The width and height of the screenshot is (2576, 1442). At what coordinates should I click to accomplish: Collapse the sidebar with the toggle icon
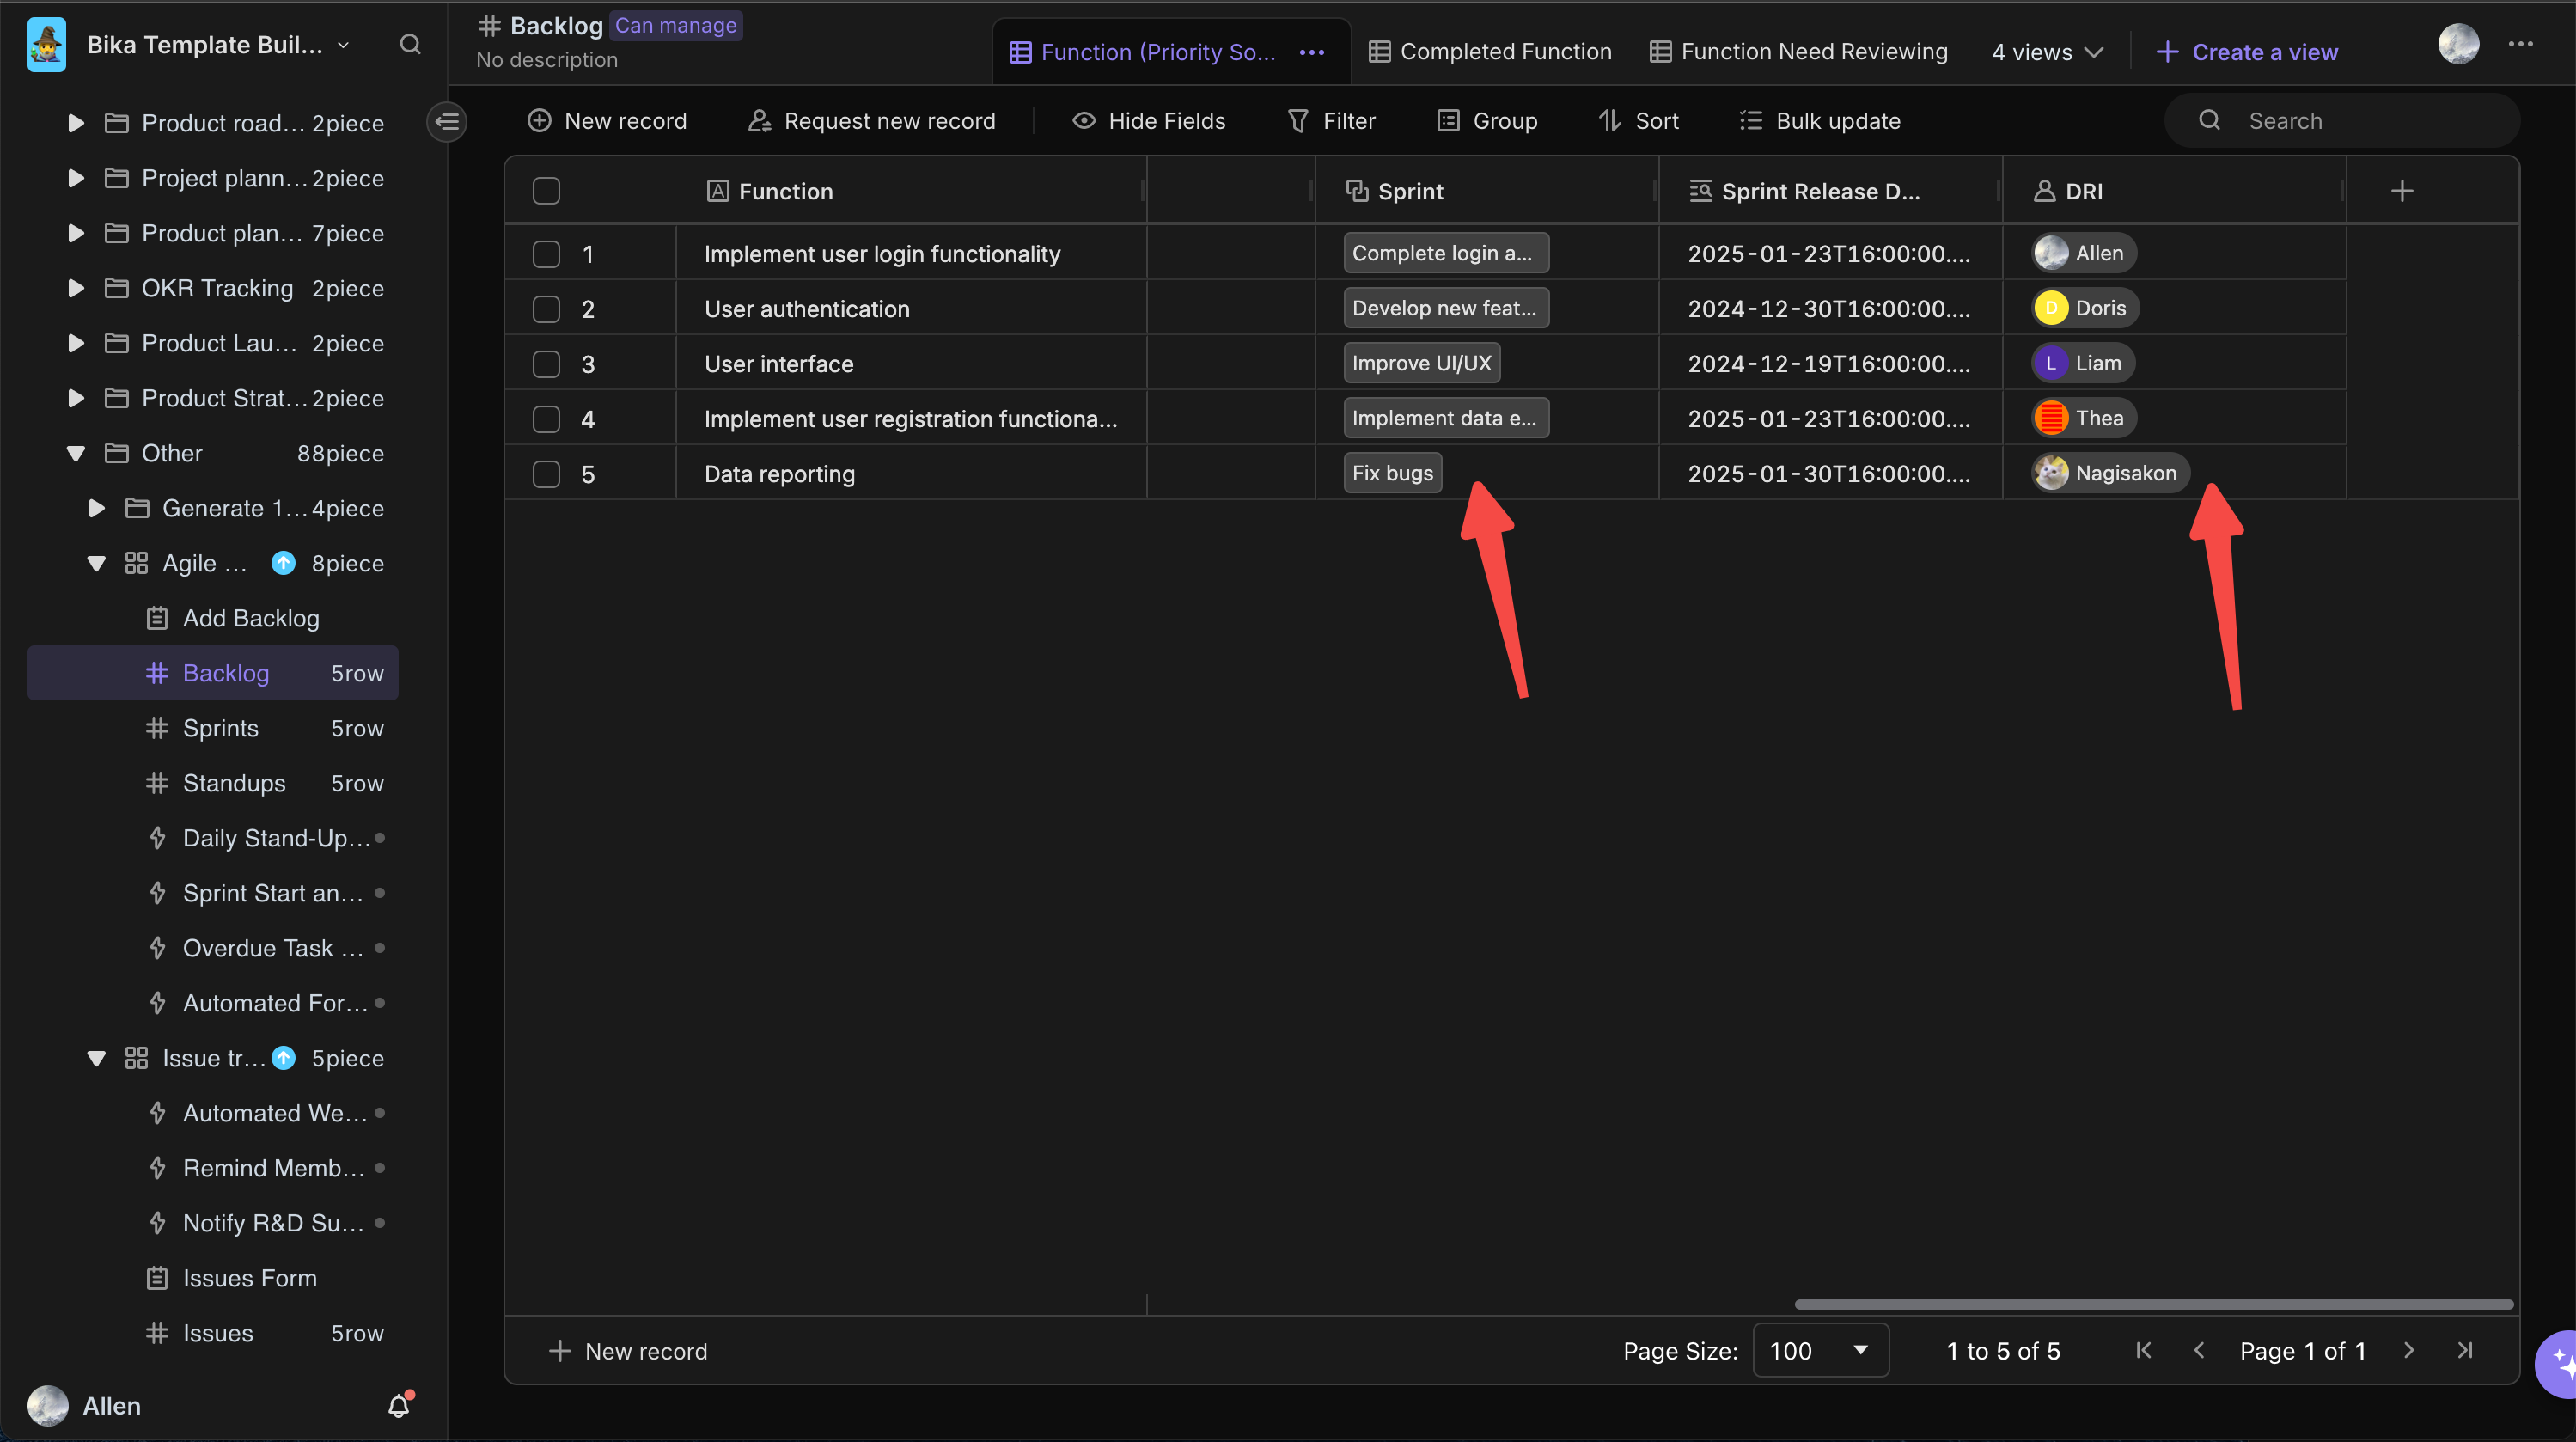pyautogui.click(x=447, y=122)
